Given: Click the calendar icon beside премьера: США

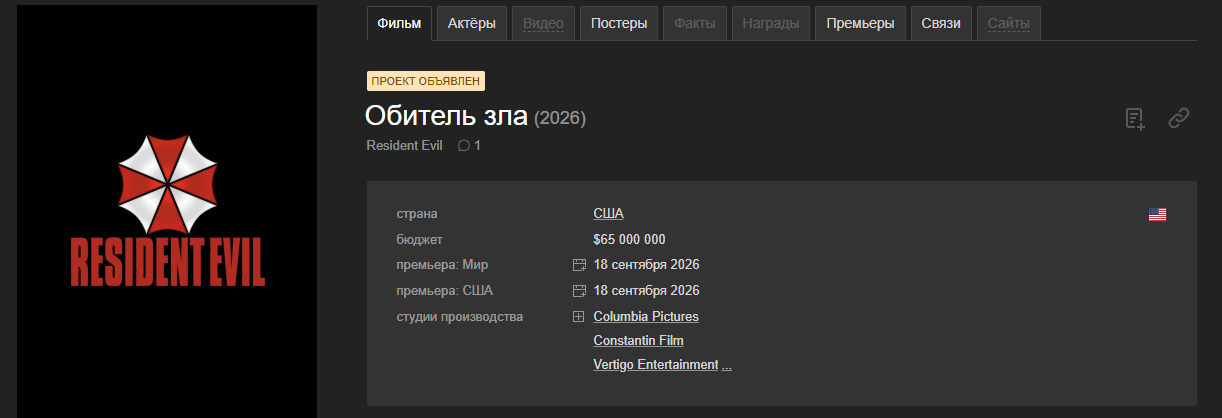Looking at the screenshot, I should click(x=578, y=291).
